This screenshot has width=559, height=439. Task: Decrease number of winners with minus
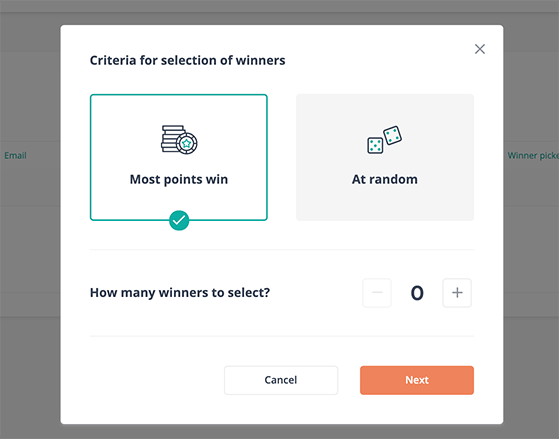(377, 293)
